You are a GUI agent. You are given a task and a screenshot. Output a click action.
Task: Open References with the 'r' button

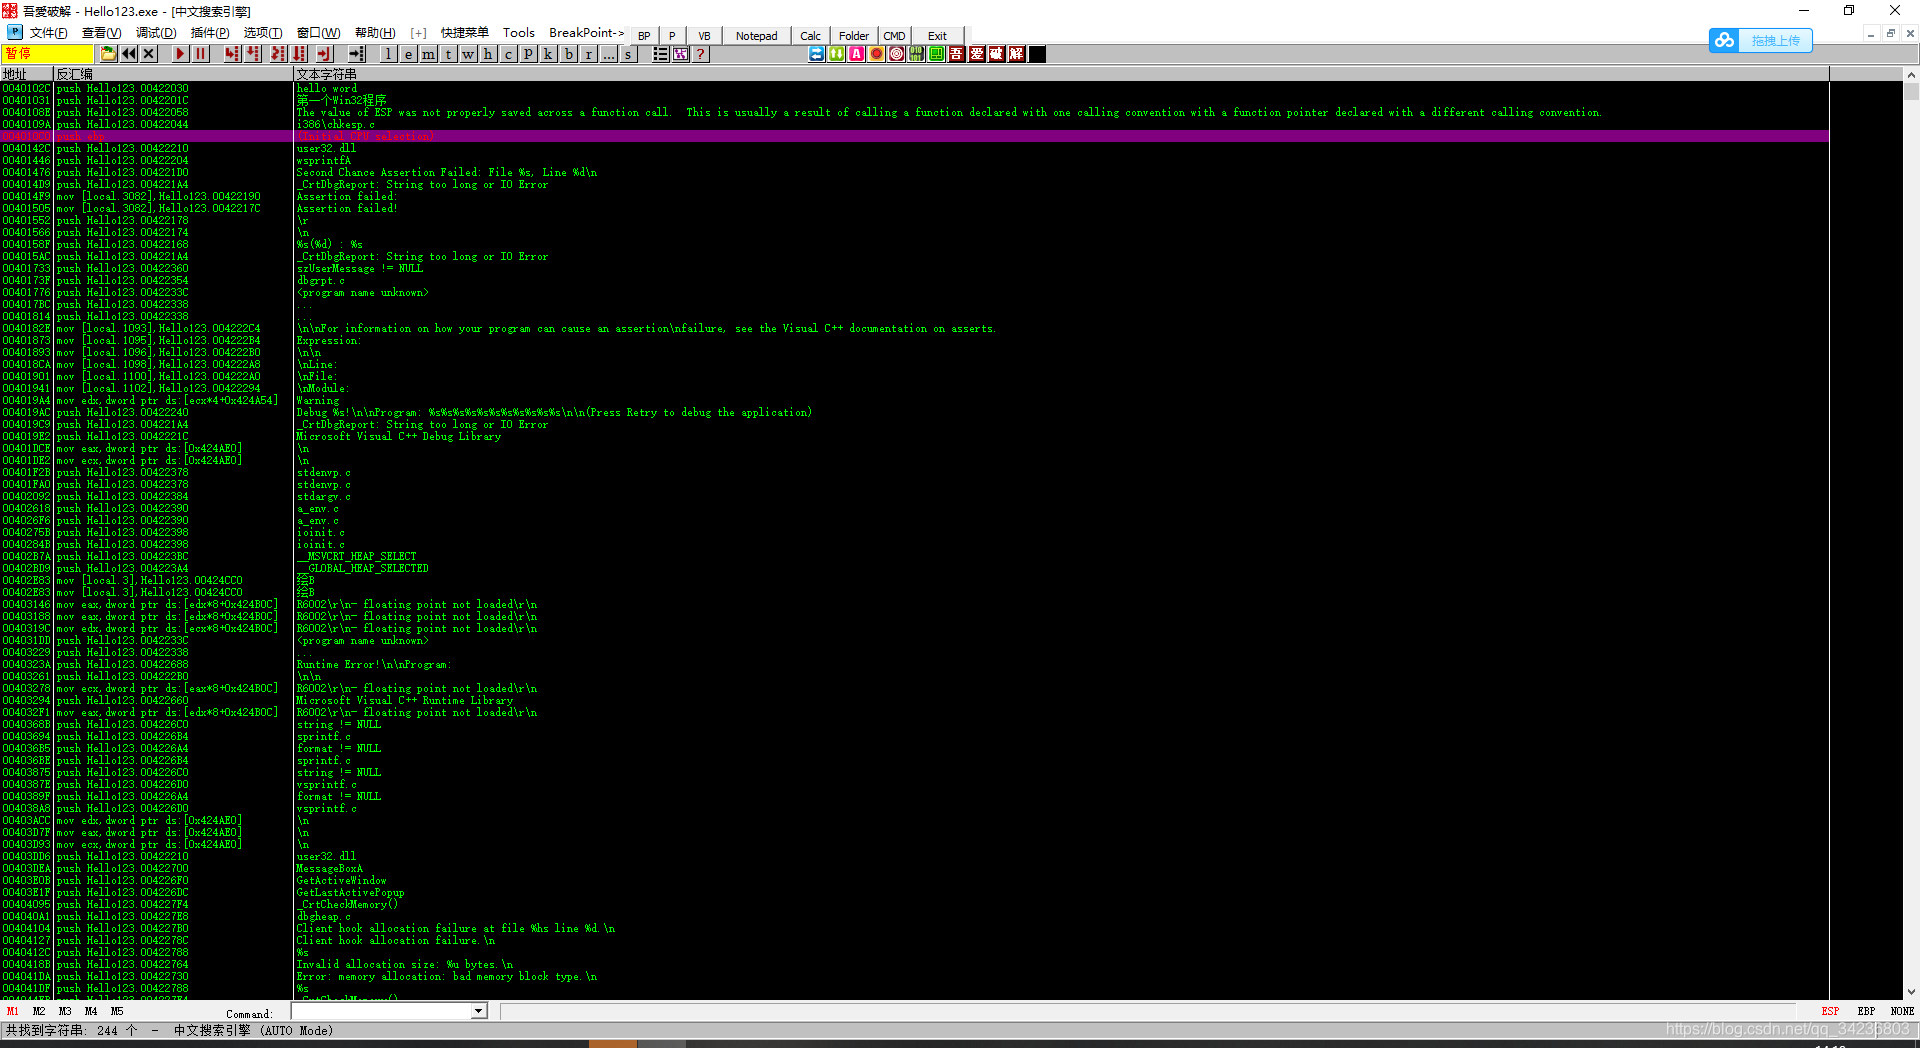589,54
